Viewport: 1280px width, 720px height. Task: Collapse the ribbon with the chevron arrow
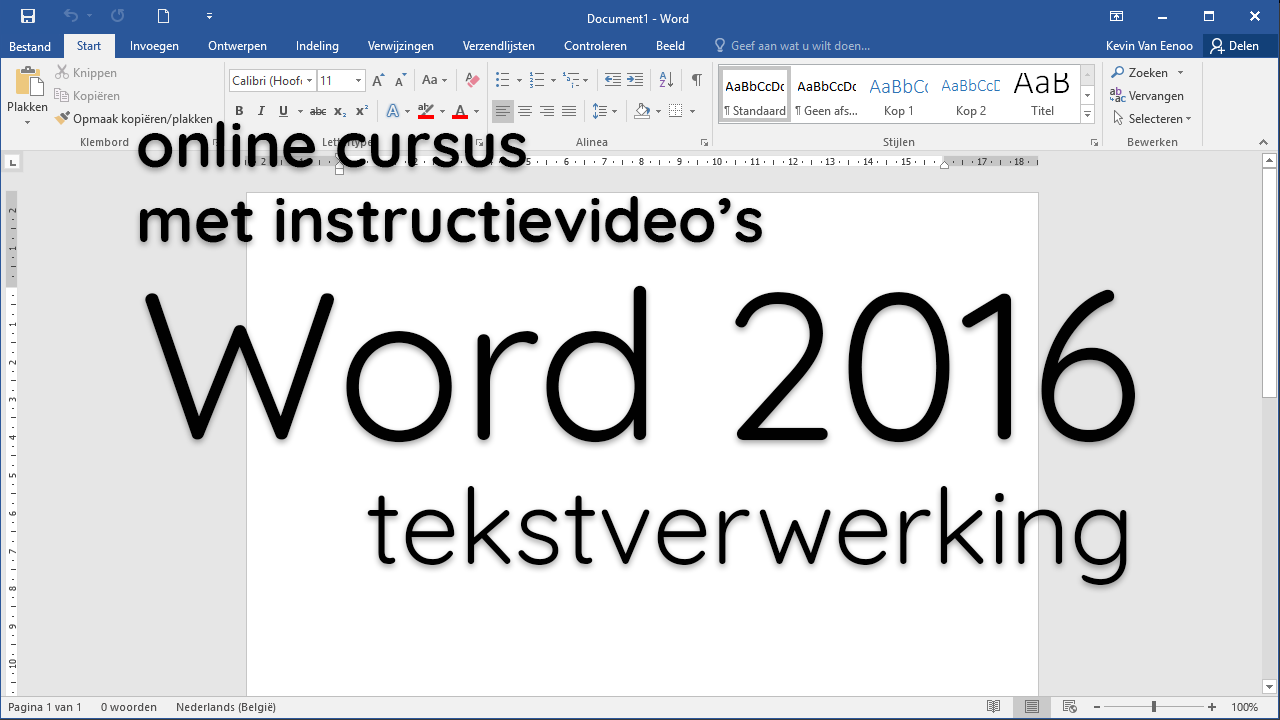tap(1265, 142)
